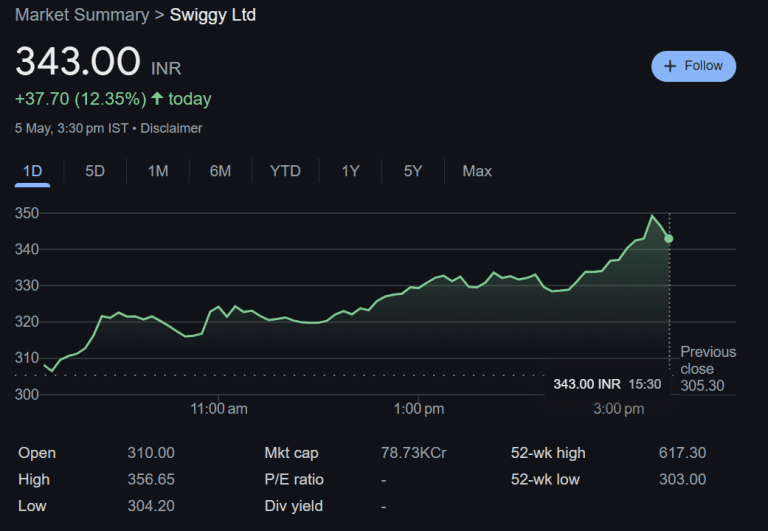Click the High value 356.65
768x531 pixels.
tap(151, 479)
